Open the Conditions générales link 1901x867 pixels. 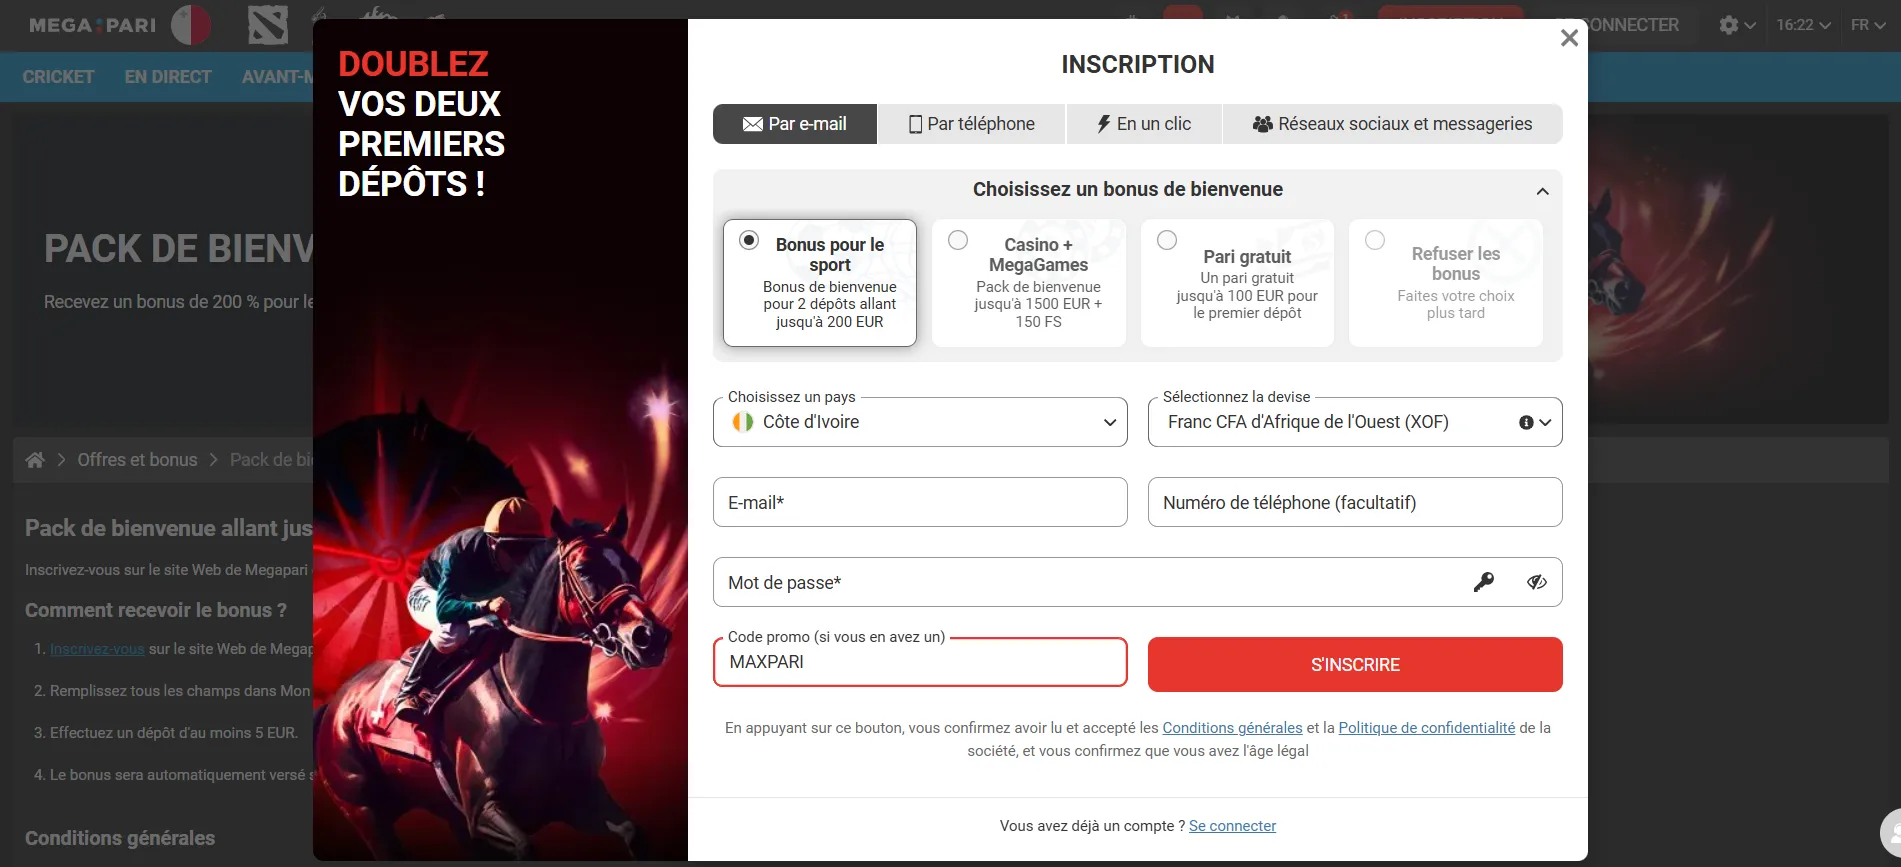1232,727
